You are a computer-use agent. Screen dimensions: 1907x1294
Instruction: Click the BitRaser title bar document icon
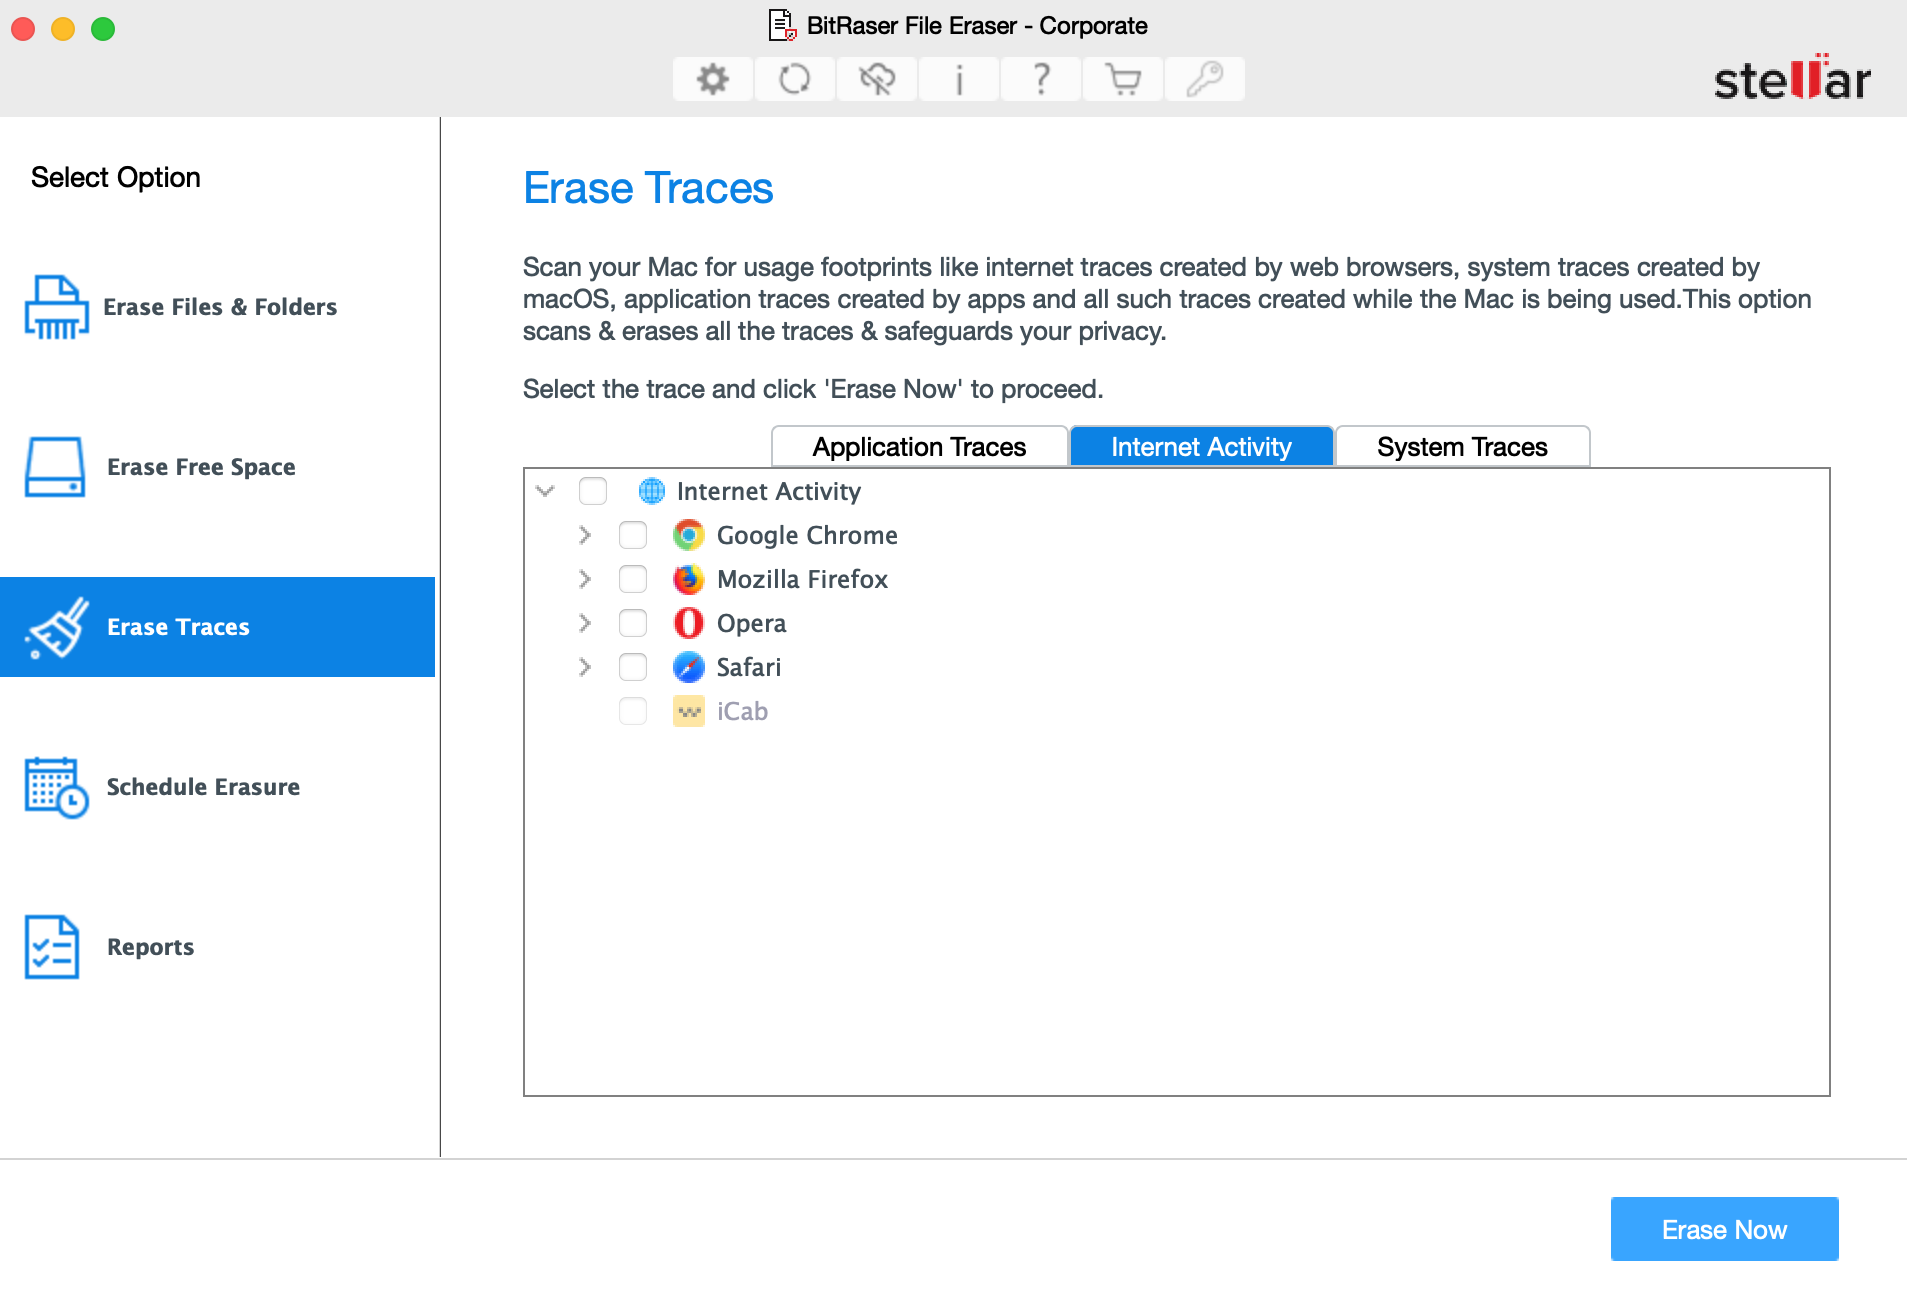(782, 26)
